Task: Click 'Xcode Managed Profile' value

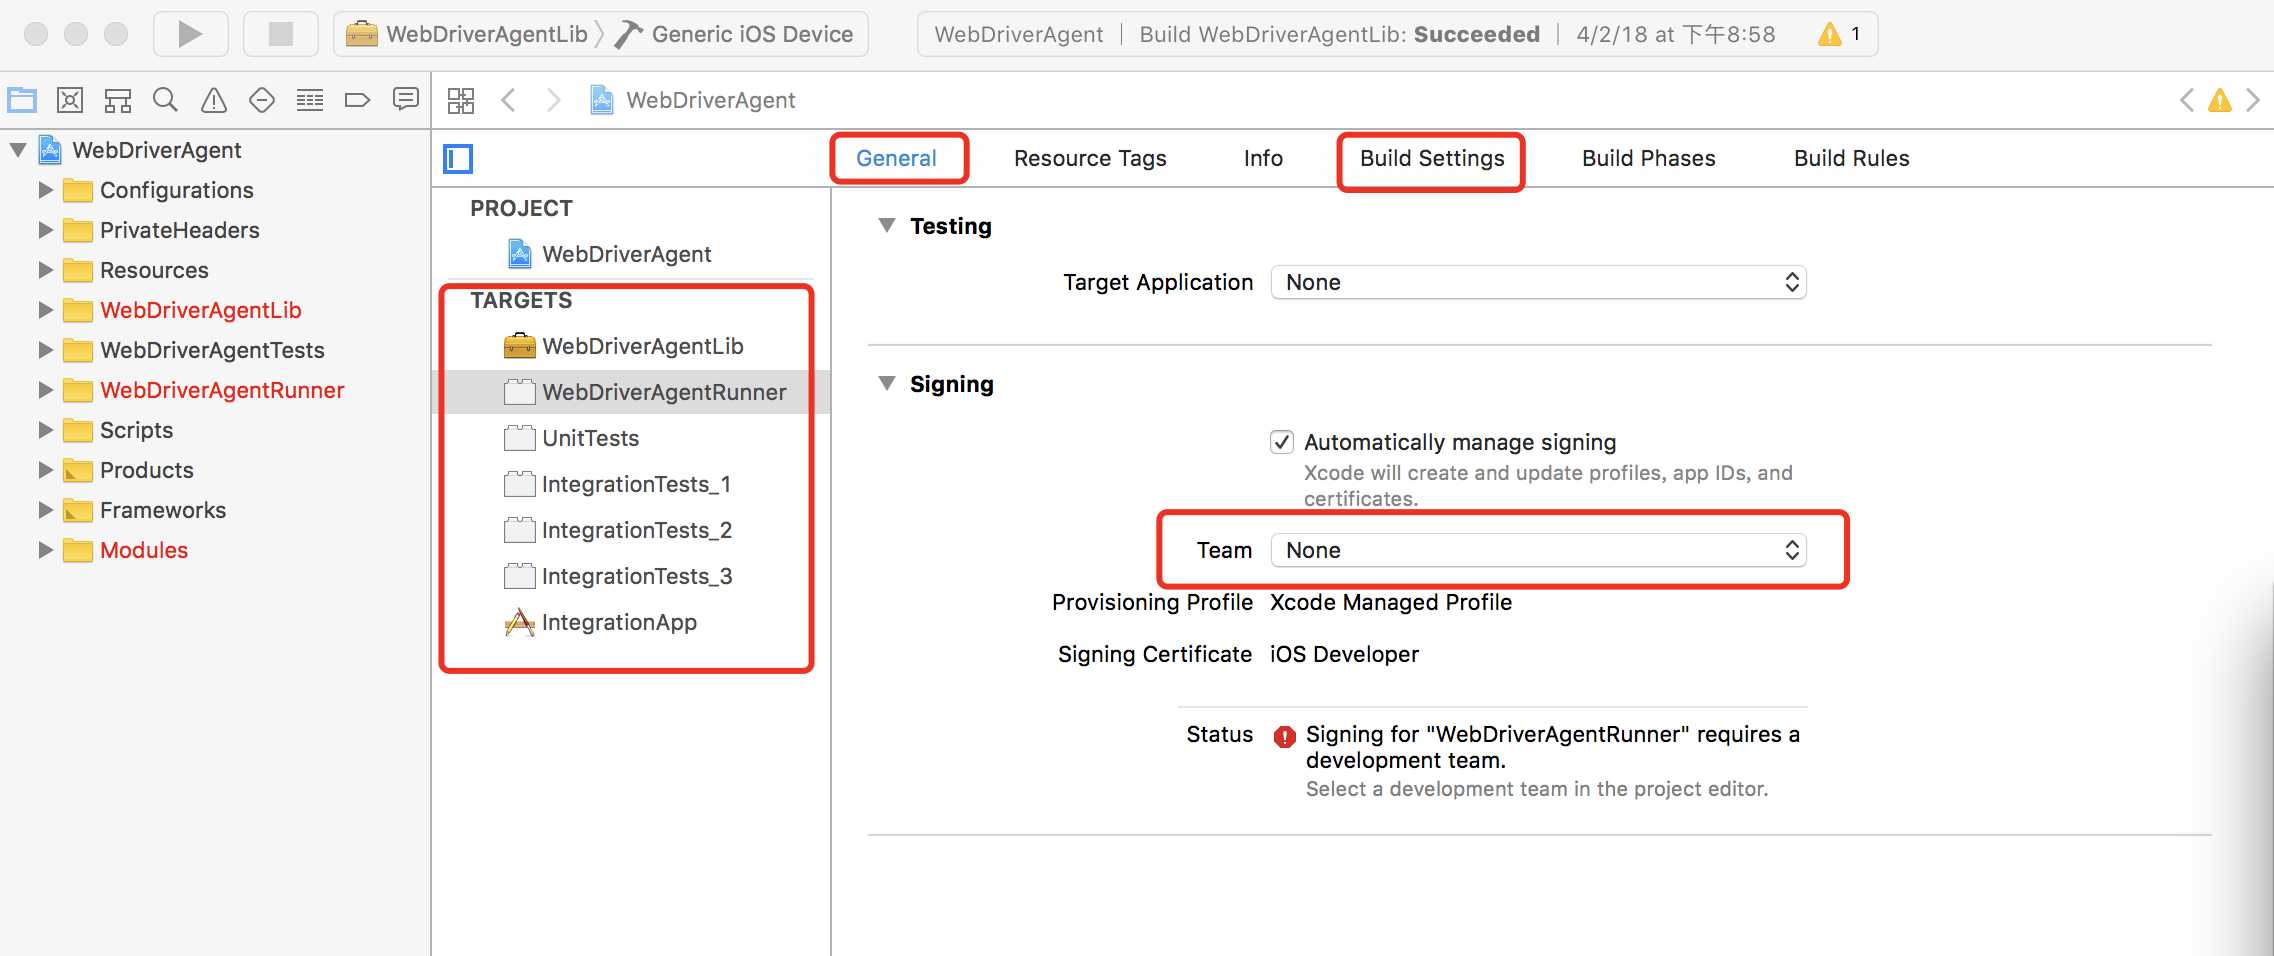Action: tap(1391, 602)
